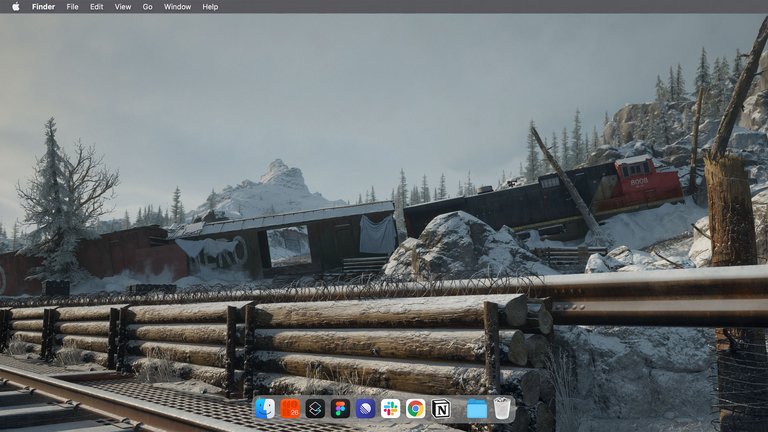Launch Notion from the Dock

pos(440,408)
